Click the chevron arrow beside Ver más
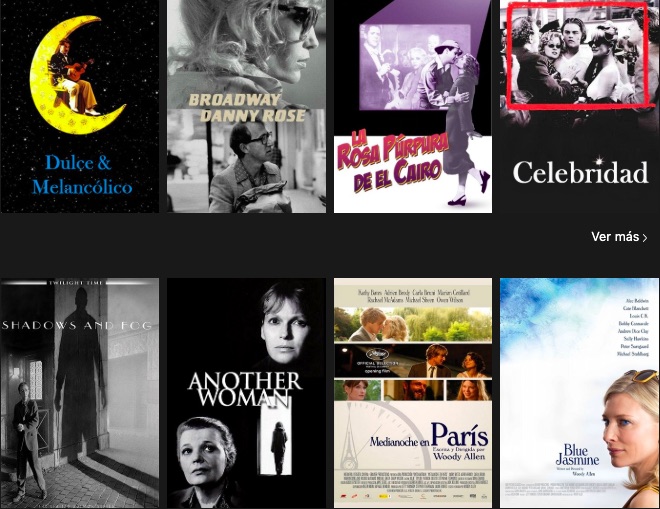Viewport: 660px width, 509px height. pyautogui.click(x=645, y=237)
